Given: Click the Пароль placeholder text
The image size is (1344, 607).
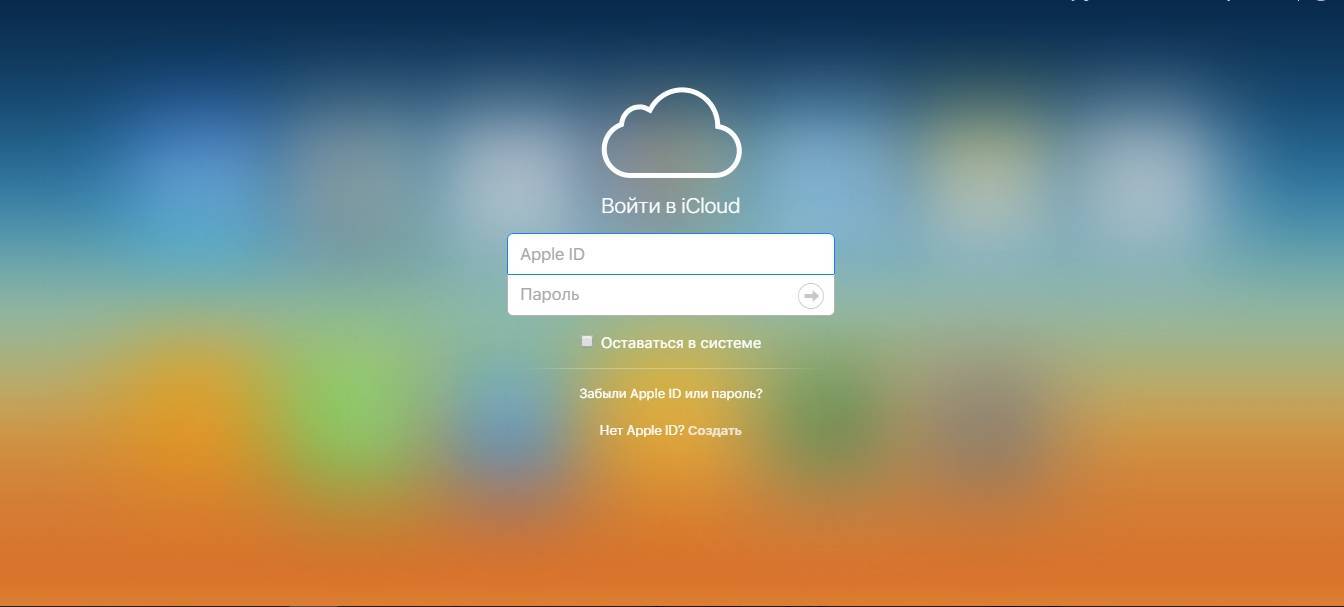Looking at the screenshot, I should click(x=549, y=295).
